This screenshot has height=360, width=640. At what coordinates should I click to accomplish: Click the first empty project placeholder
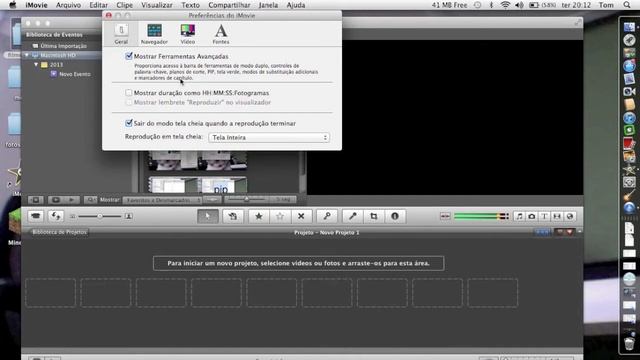pos(50,293)
